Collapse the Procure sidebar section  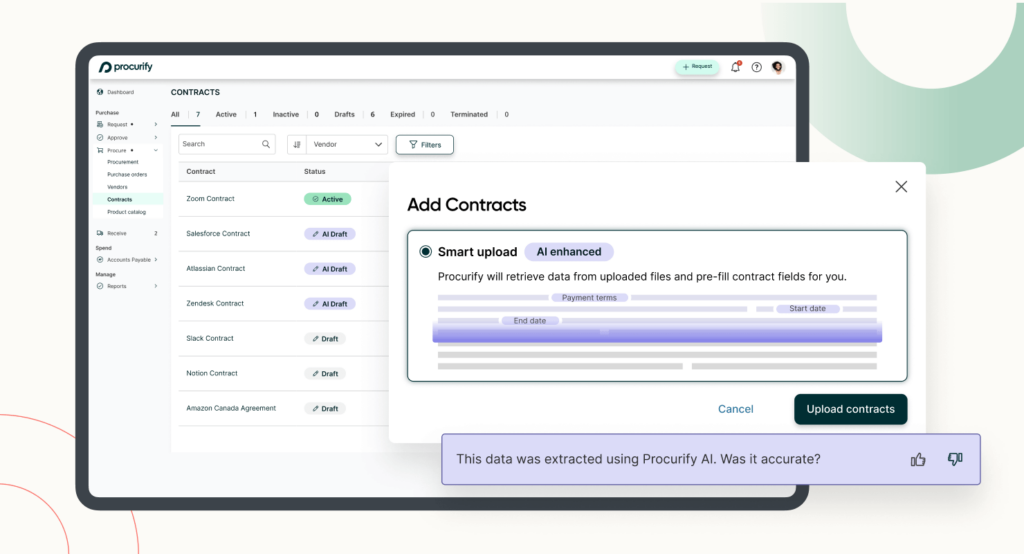(155, 150)
